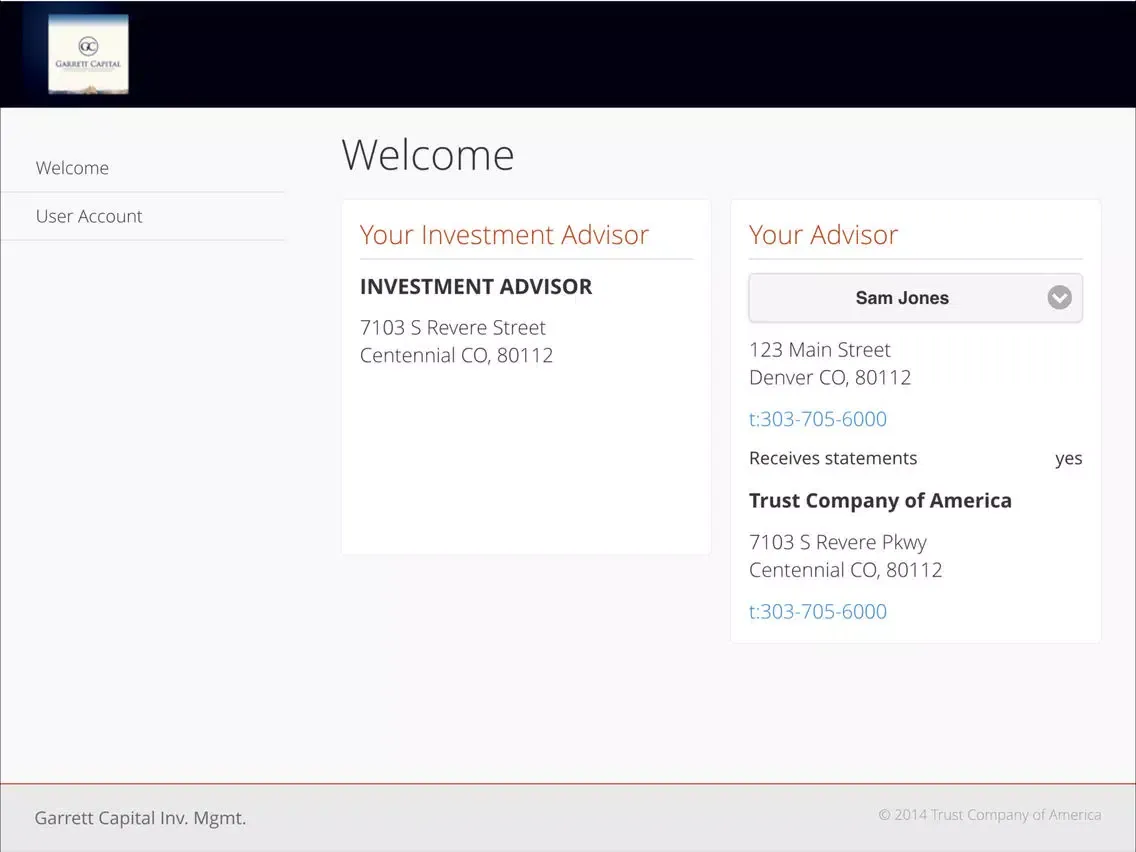Click the Receives statements label
Image resolution: width=1136 pixels, height=852 pixels.
coord(832,458)
